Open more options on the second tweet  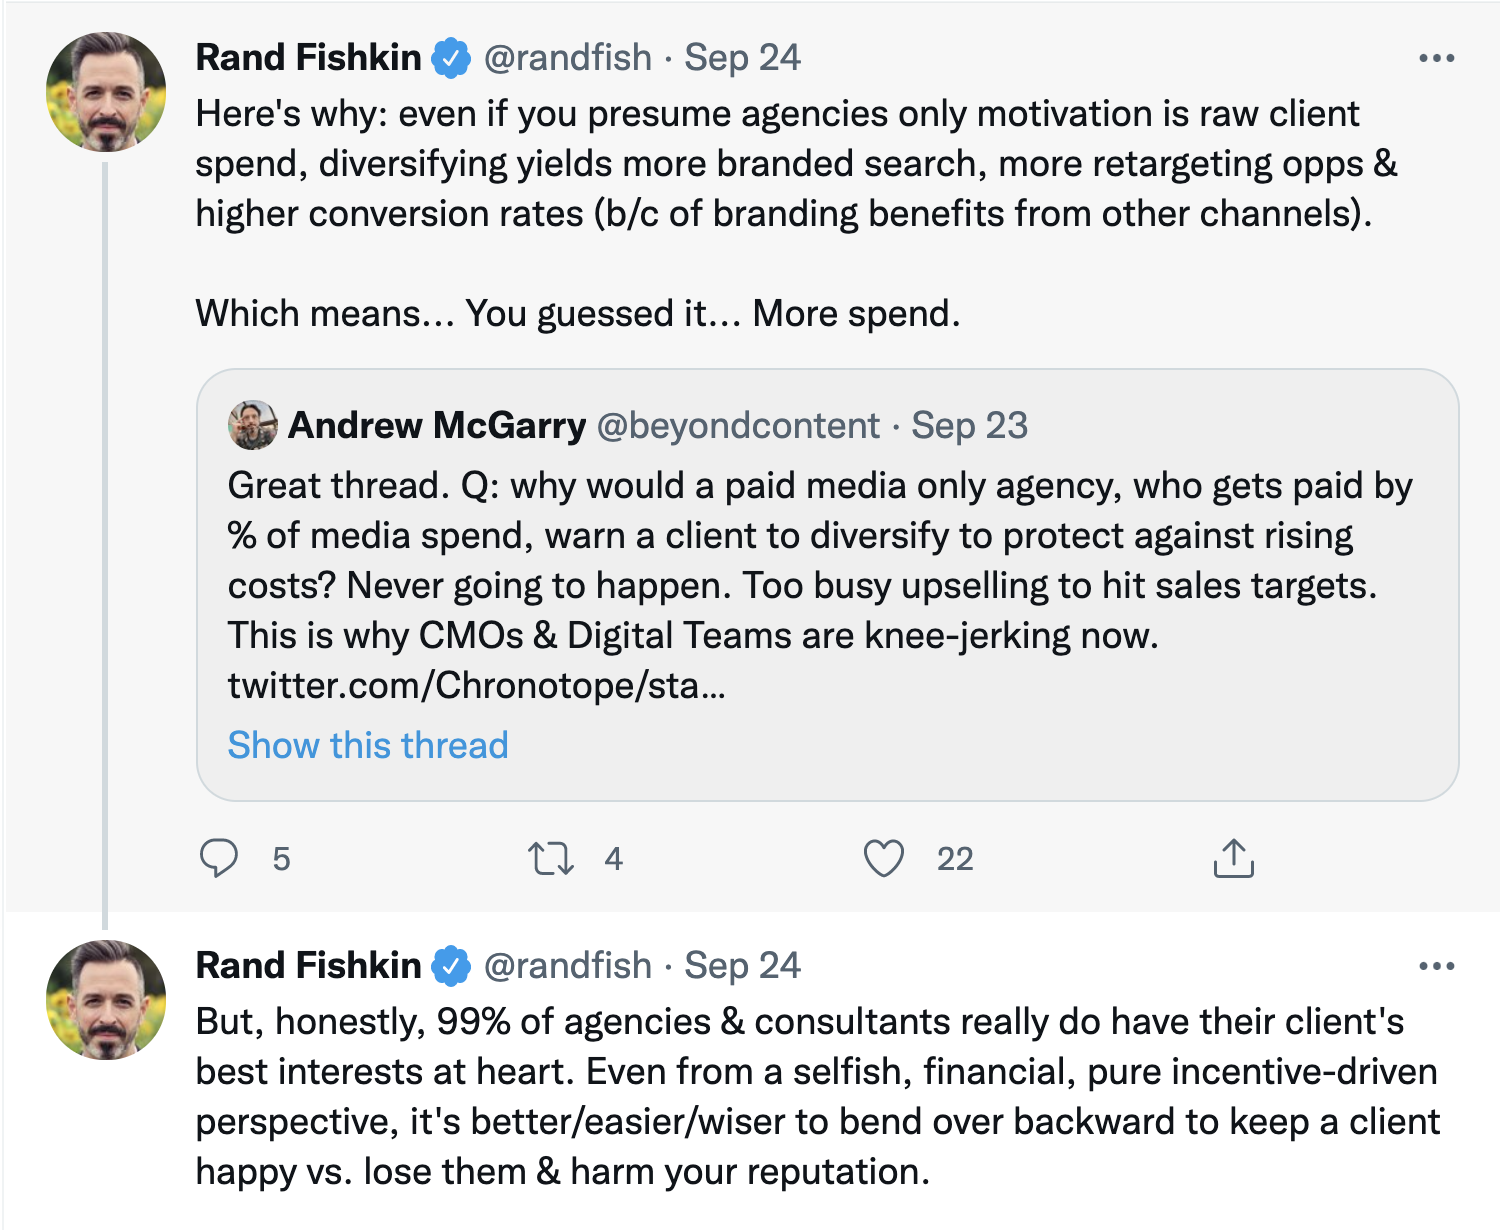click(x=1436, y=966)
